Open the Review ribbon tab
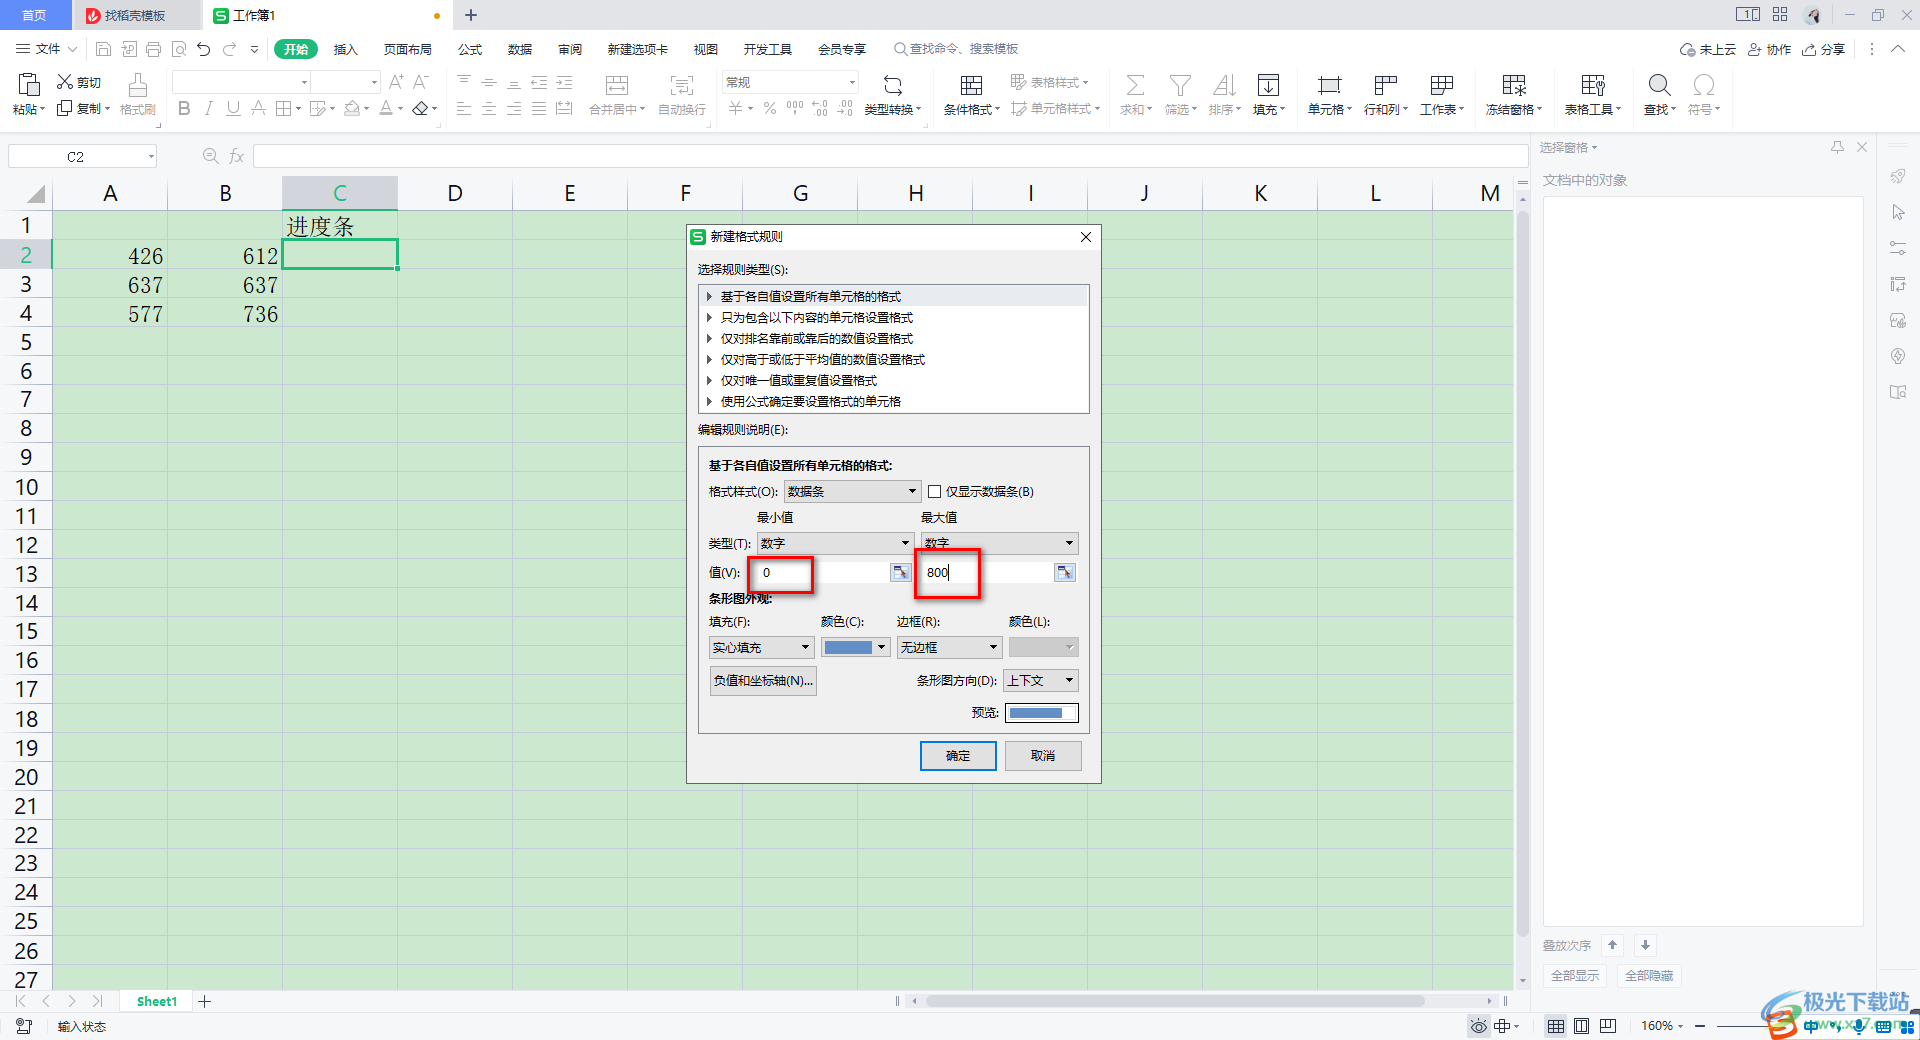Screen dimensions: 1920x1040 (570, 49)
